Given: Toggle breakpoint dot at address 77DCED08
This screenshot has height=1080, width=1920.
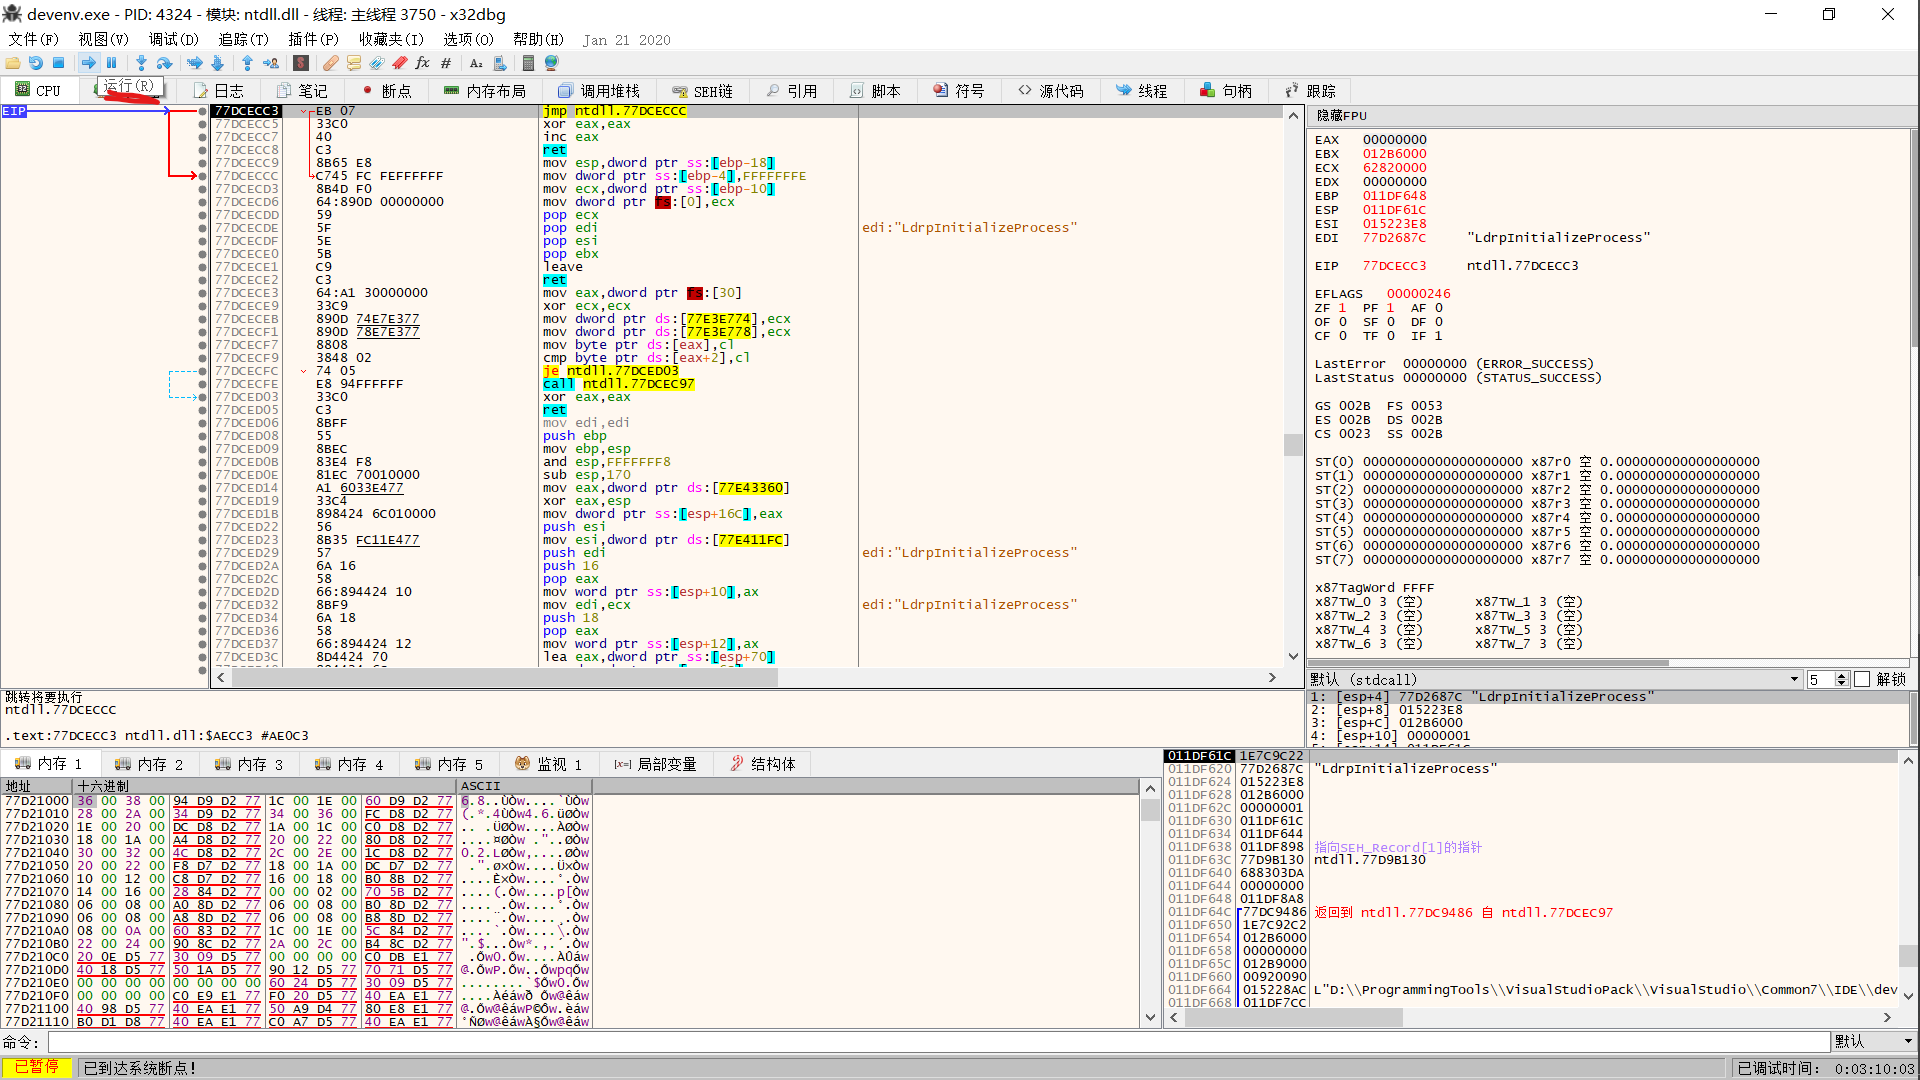Looking at the screenshot, I should 203,436.
